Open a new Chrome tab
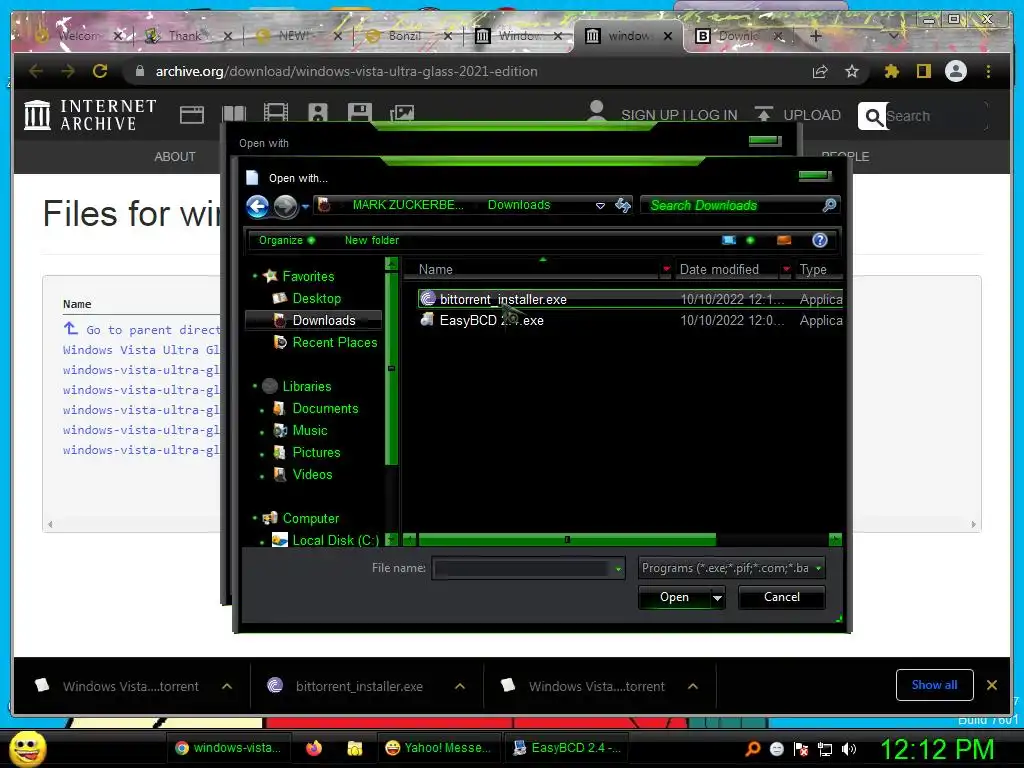Screen dimensions: 1024x768 point(816,36)
